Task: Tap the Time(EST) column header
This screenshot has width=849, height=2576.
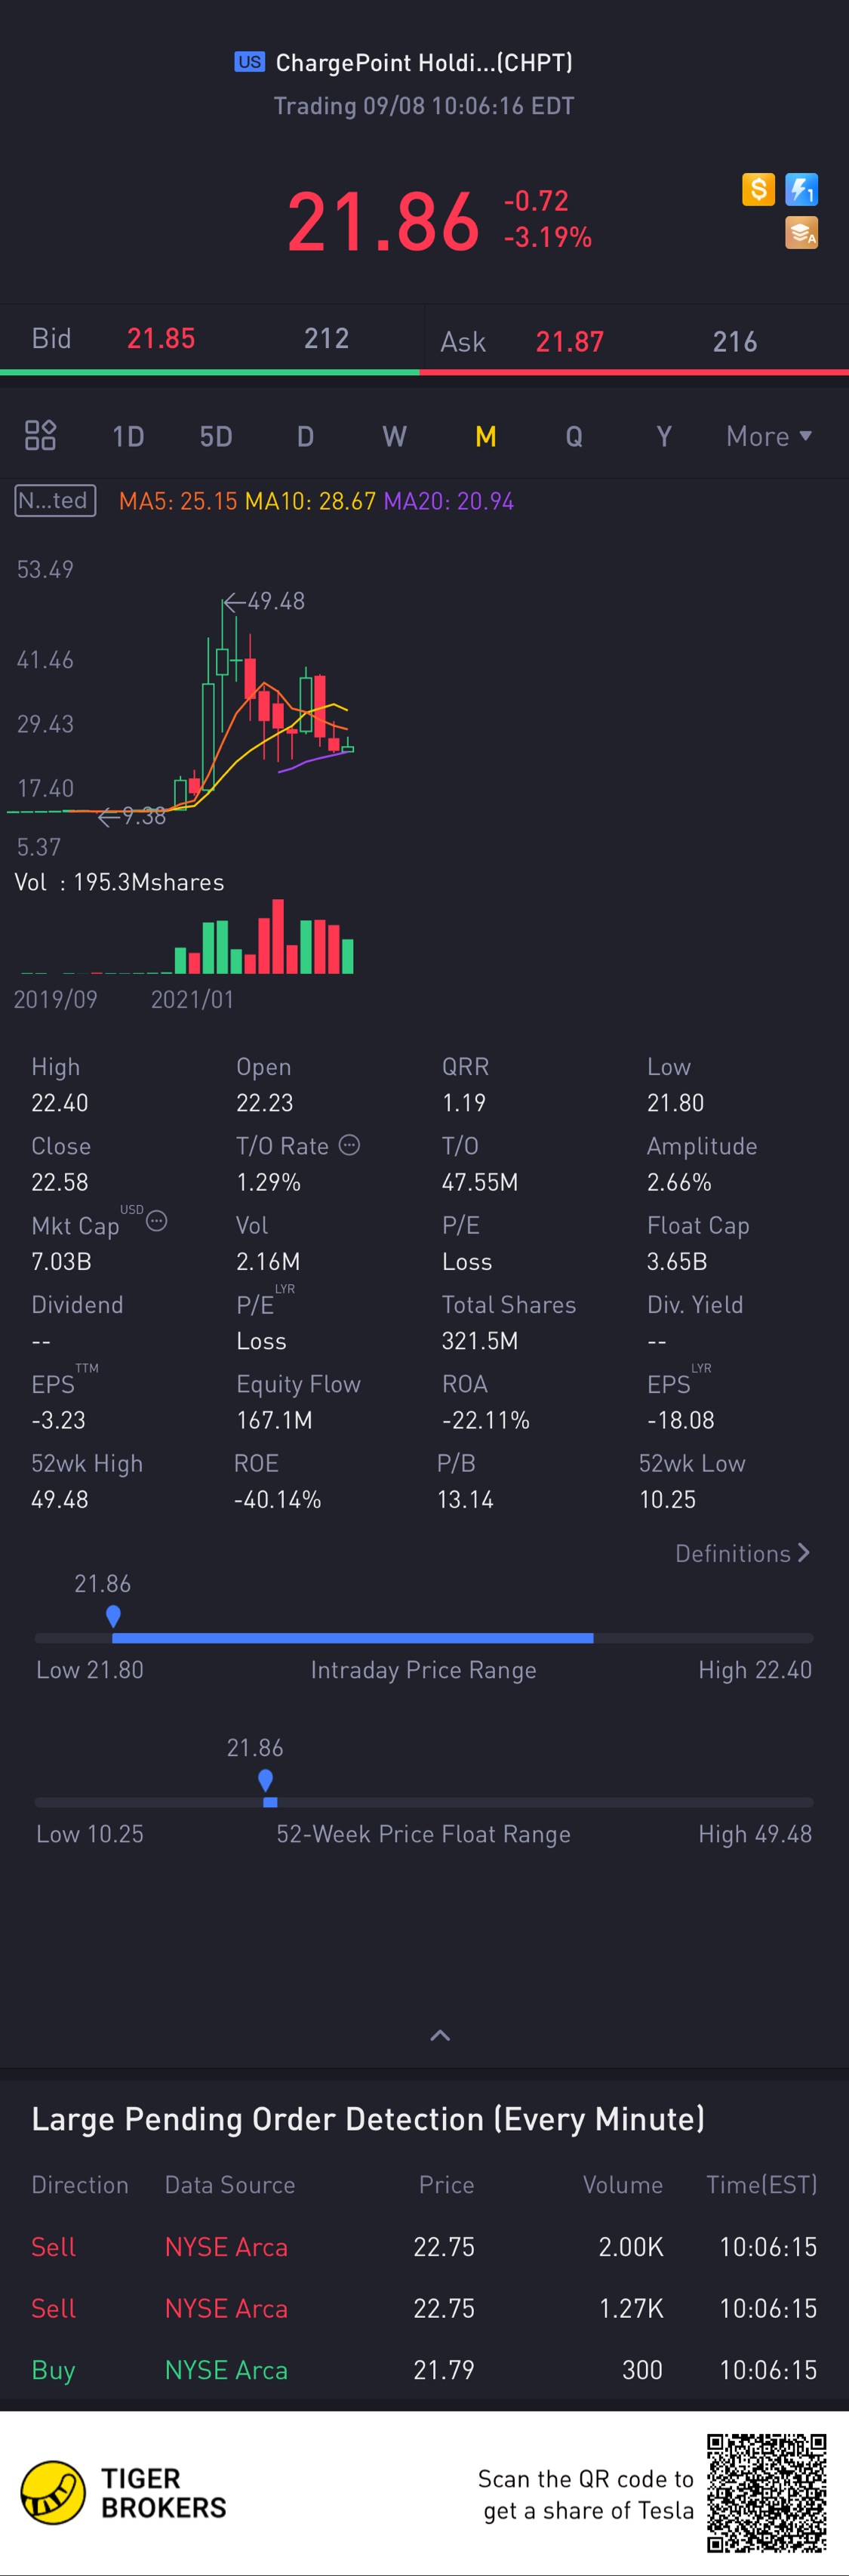Action: click(x=762, y=2185)
